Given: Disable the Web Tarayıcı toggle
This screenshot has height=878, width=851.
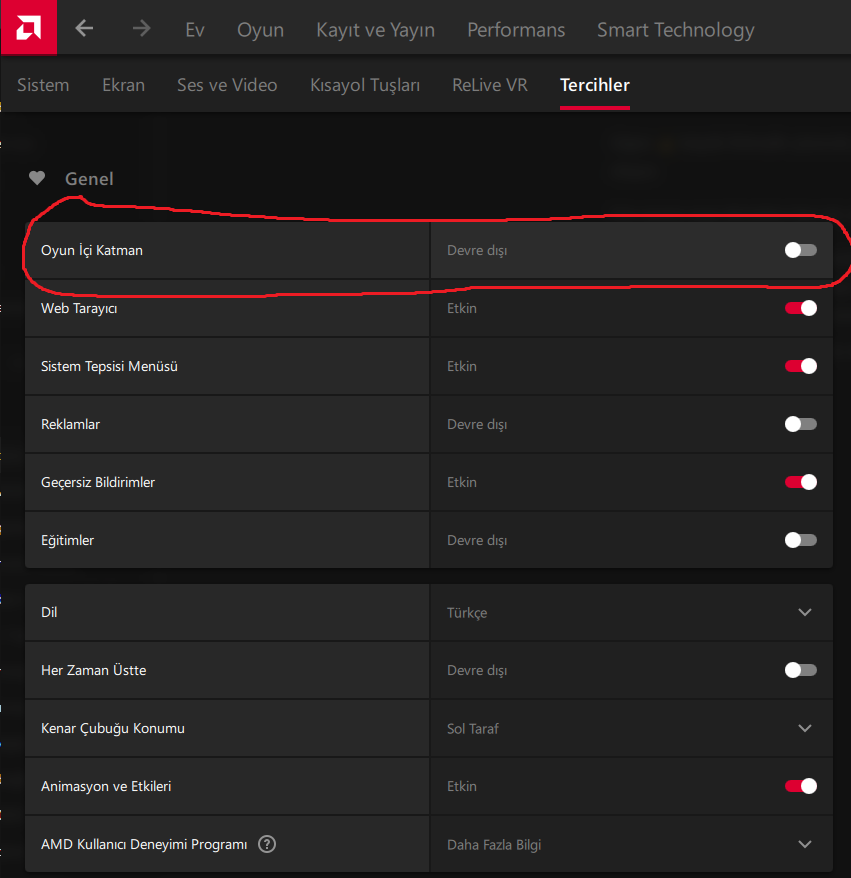Looking at the screenshot, I should [x=801, y=308].
